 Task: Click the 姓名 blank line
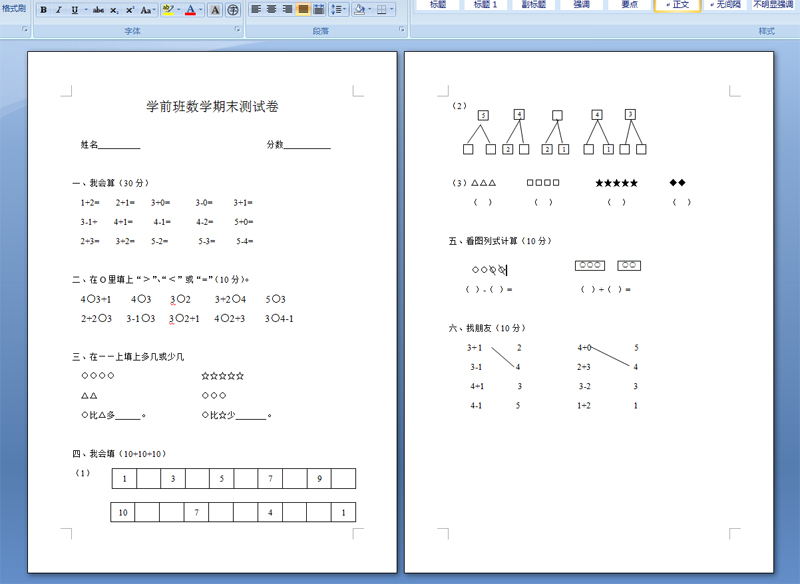click(119, 145)
